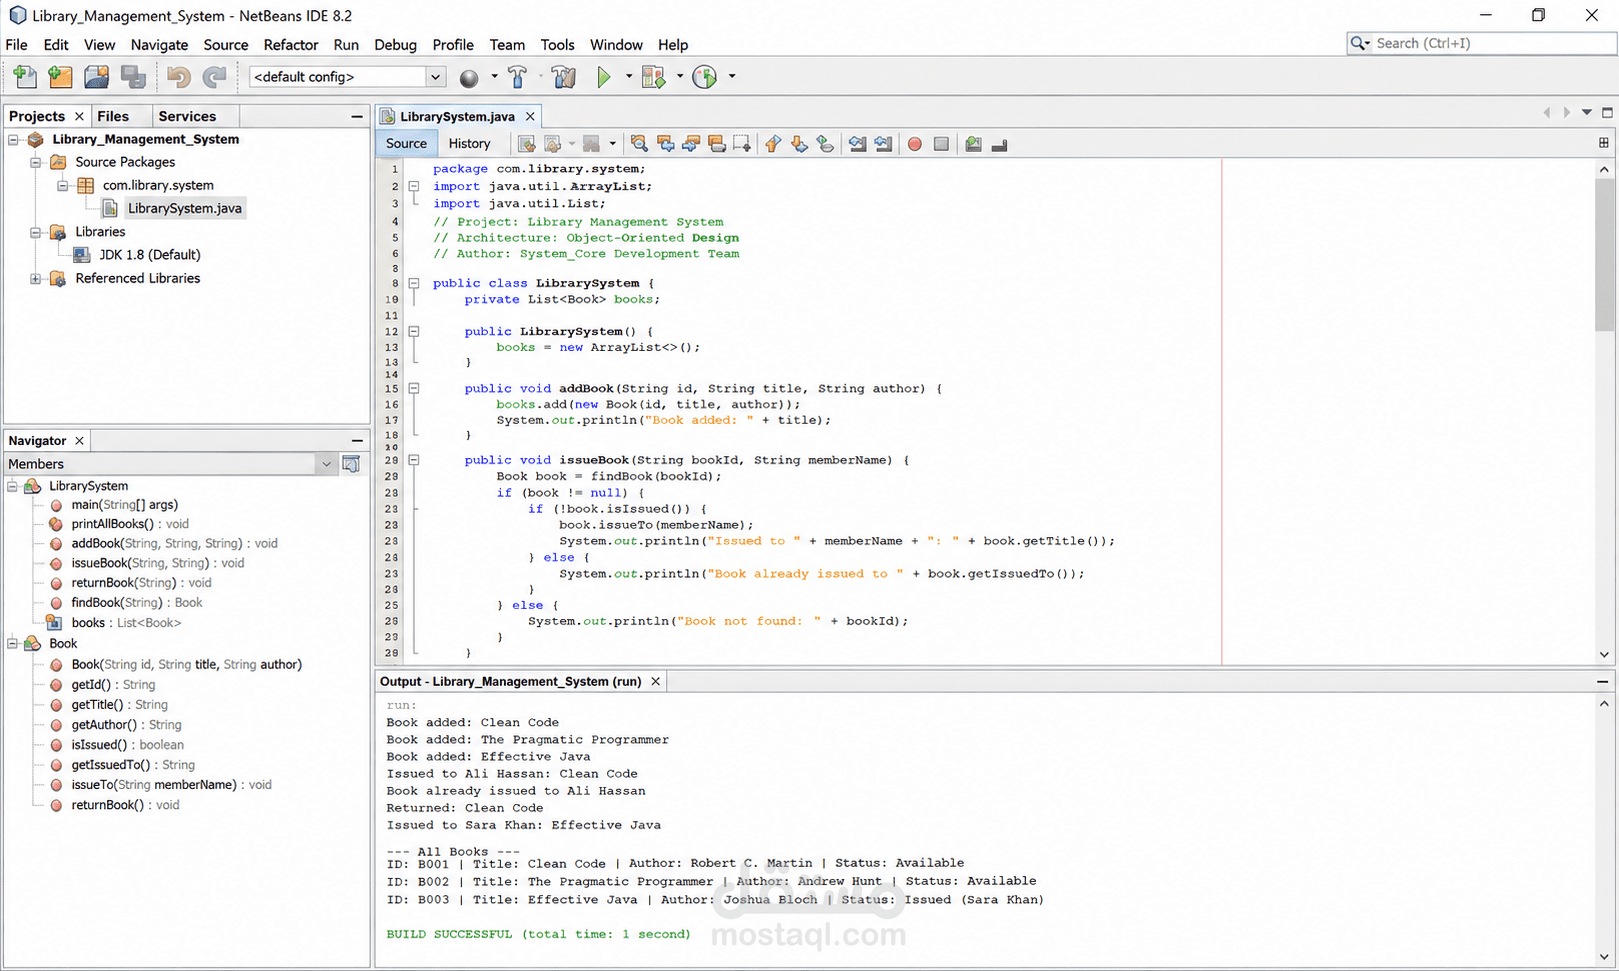Click the Undo arrow icon
Viewport: 1619px width, 971px height.
pyautogui.click(x=178, y=77)
